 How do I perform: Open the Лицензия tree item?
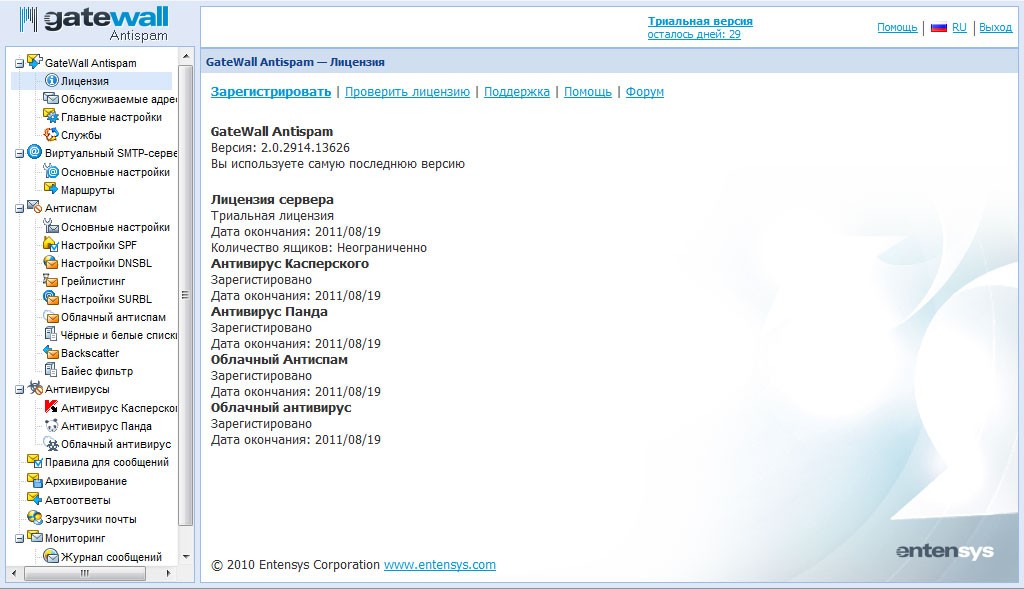[x=85, y=81]
